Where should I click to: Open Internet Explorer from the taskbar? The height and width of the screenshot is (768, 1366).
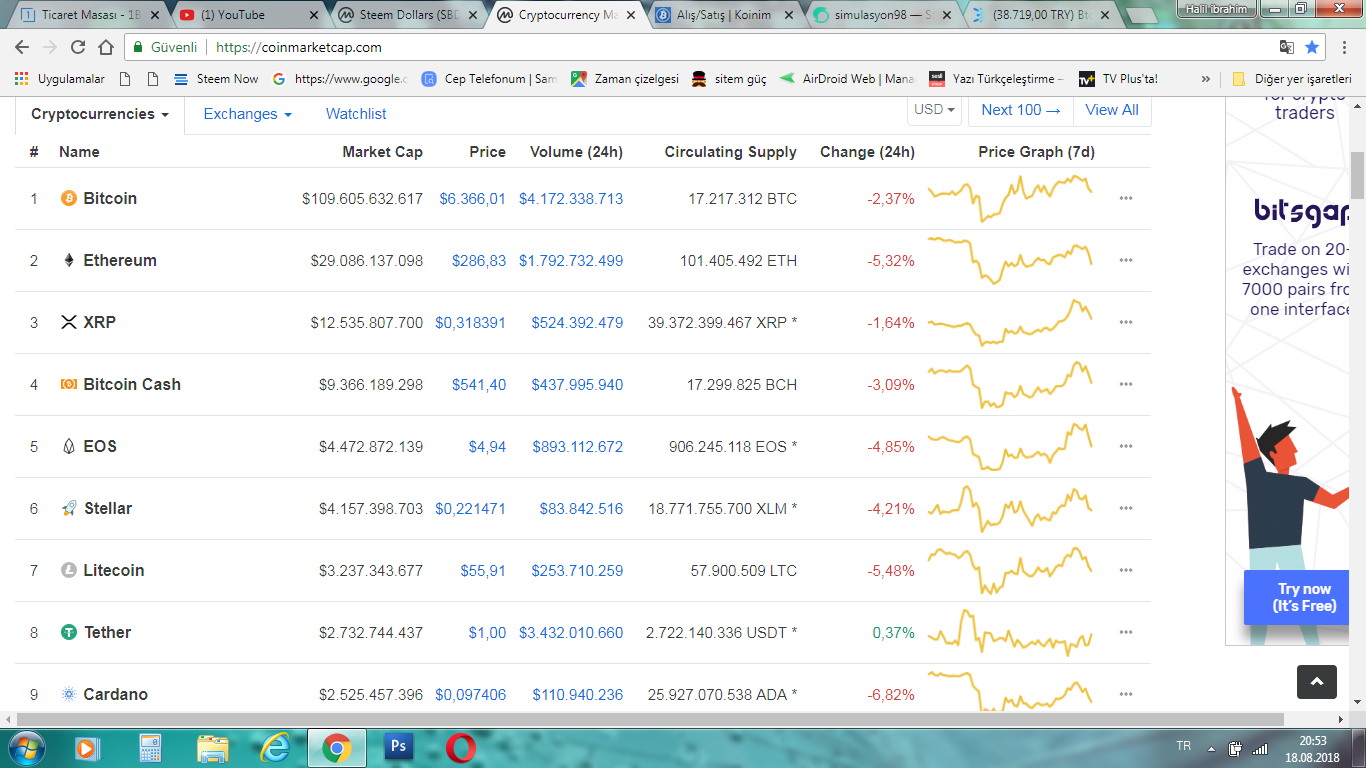point(275,746)
